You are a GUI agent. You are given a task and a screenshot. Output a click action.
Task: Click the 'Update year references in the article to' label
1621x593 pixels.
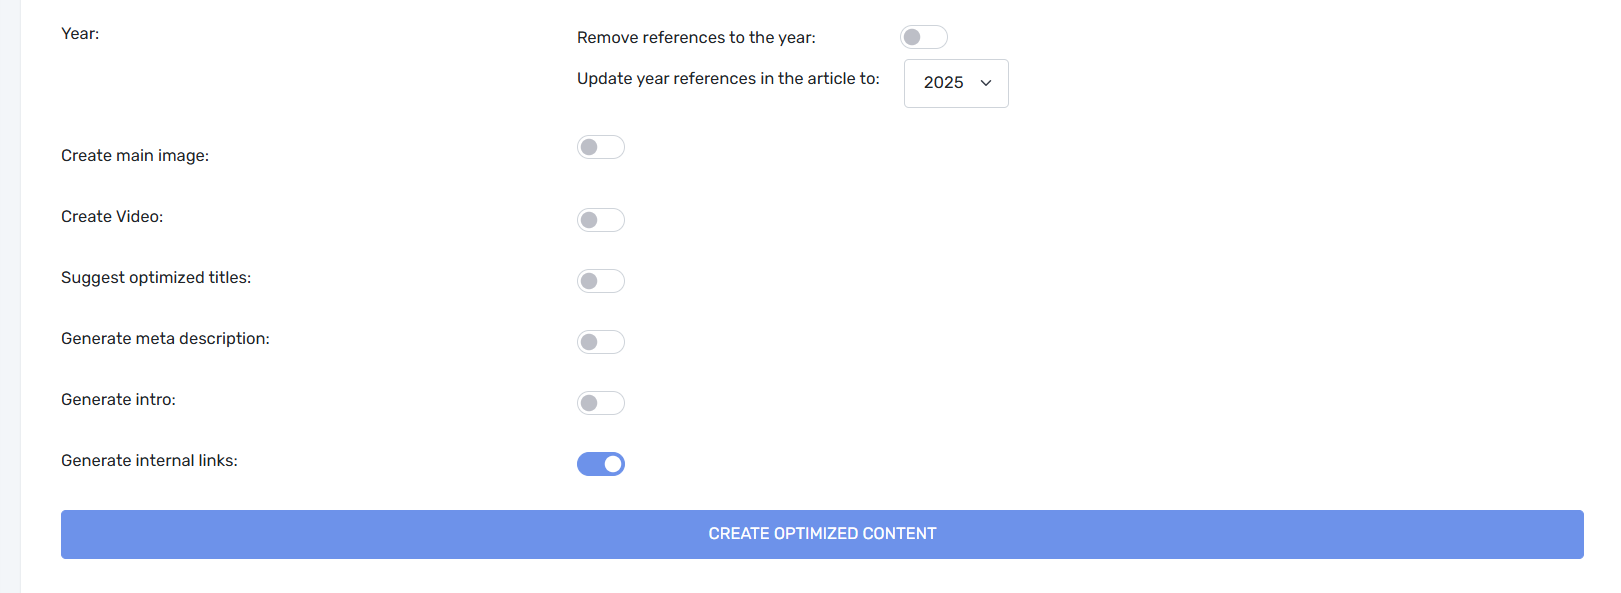coord(728,78)
